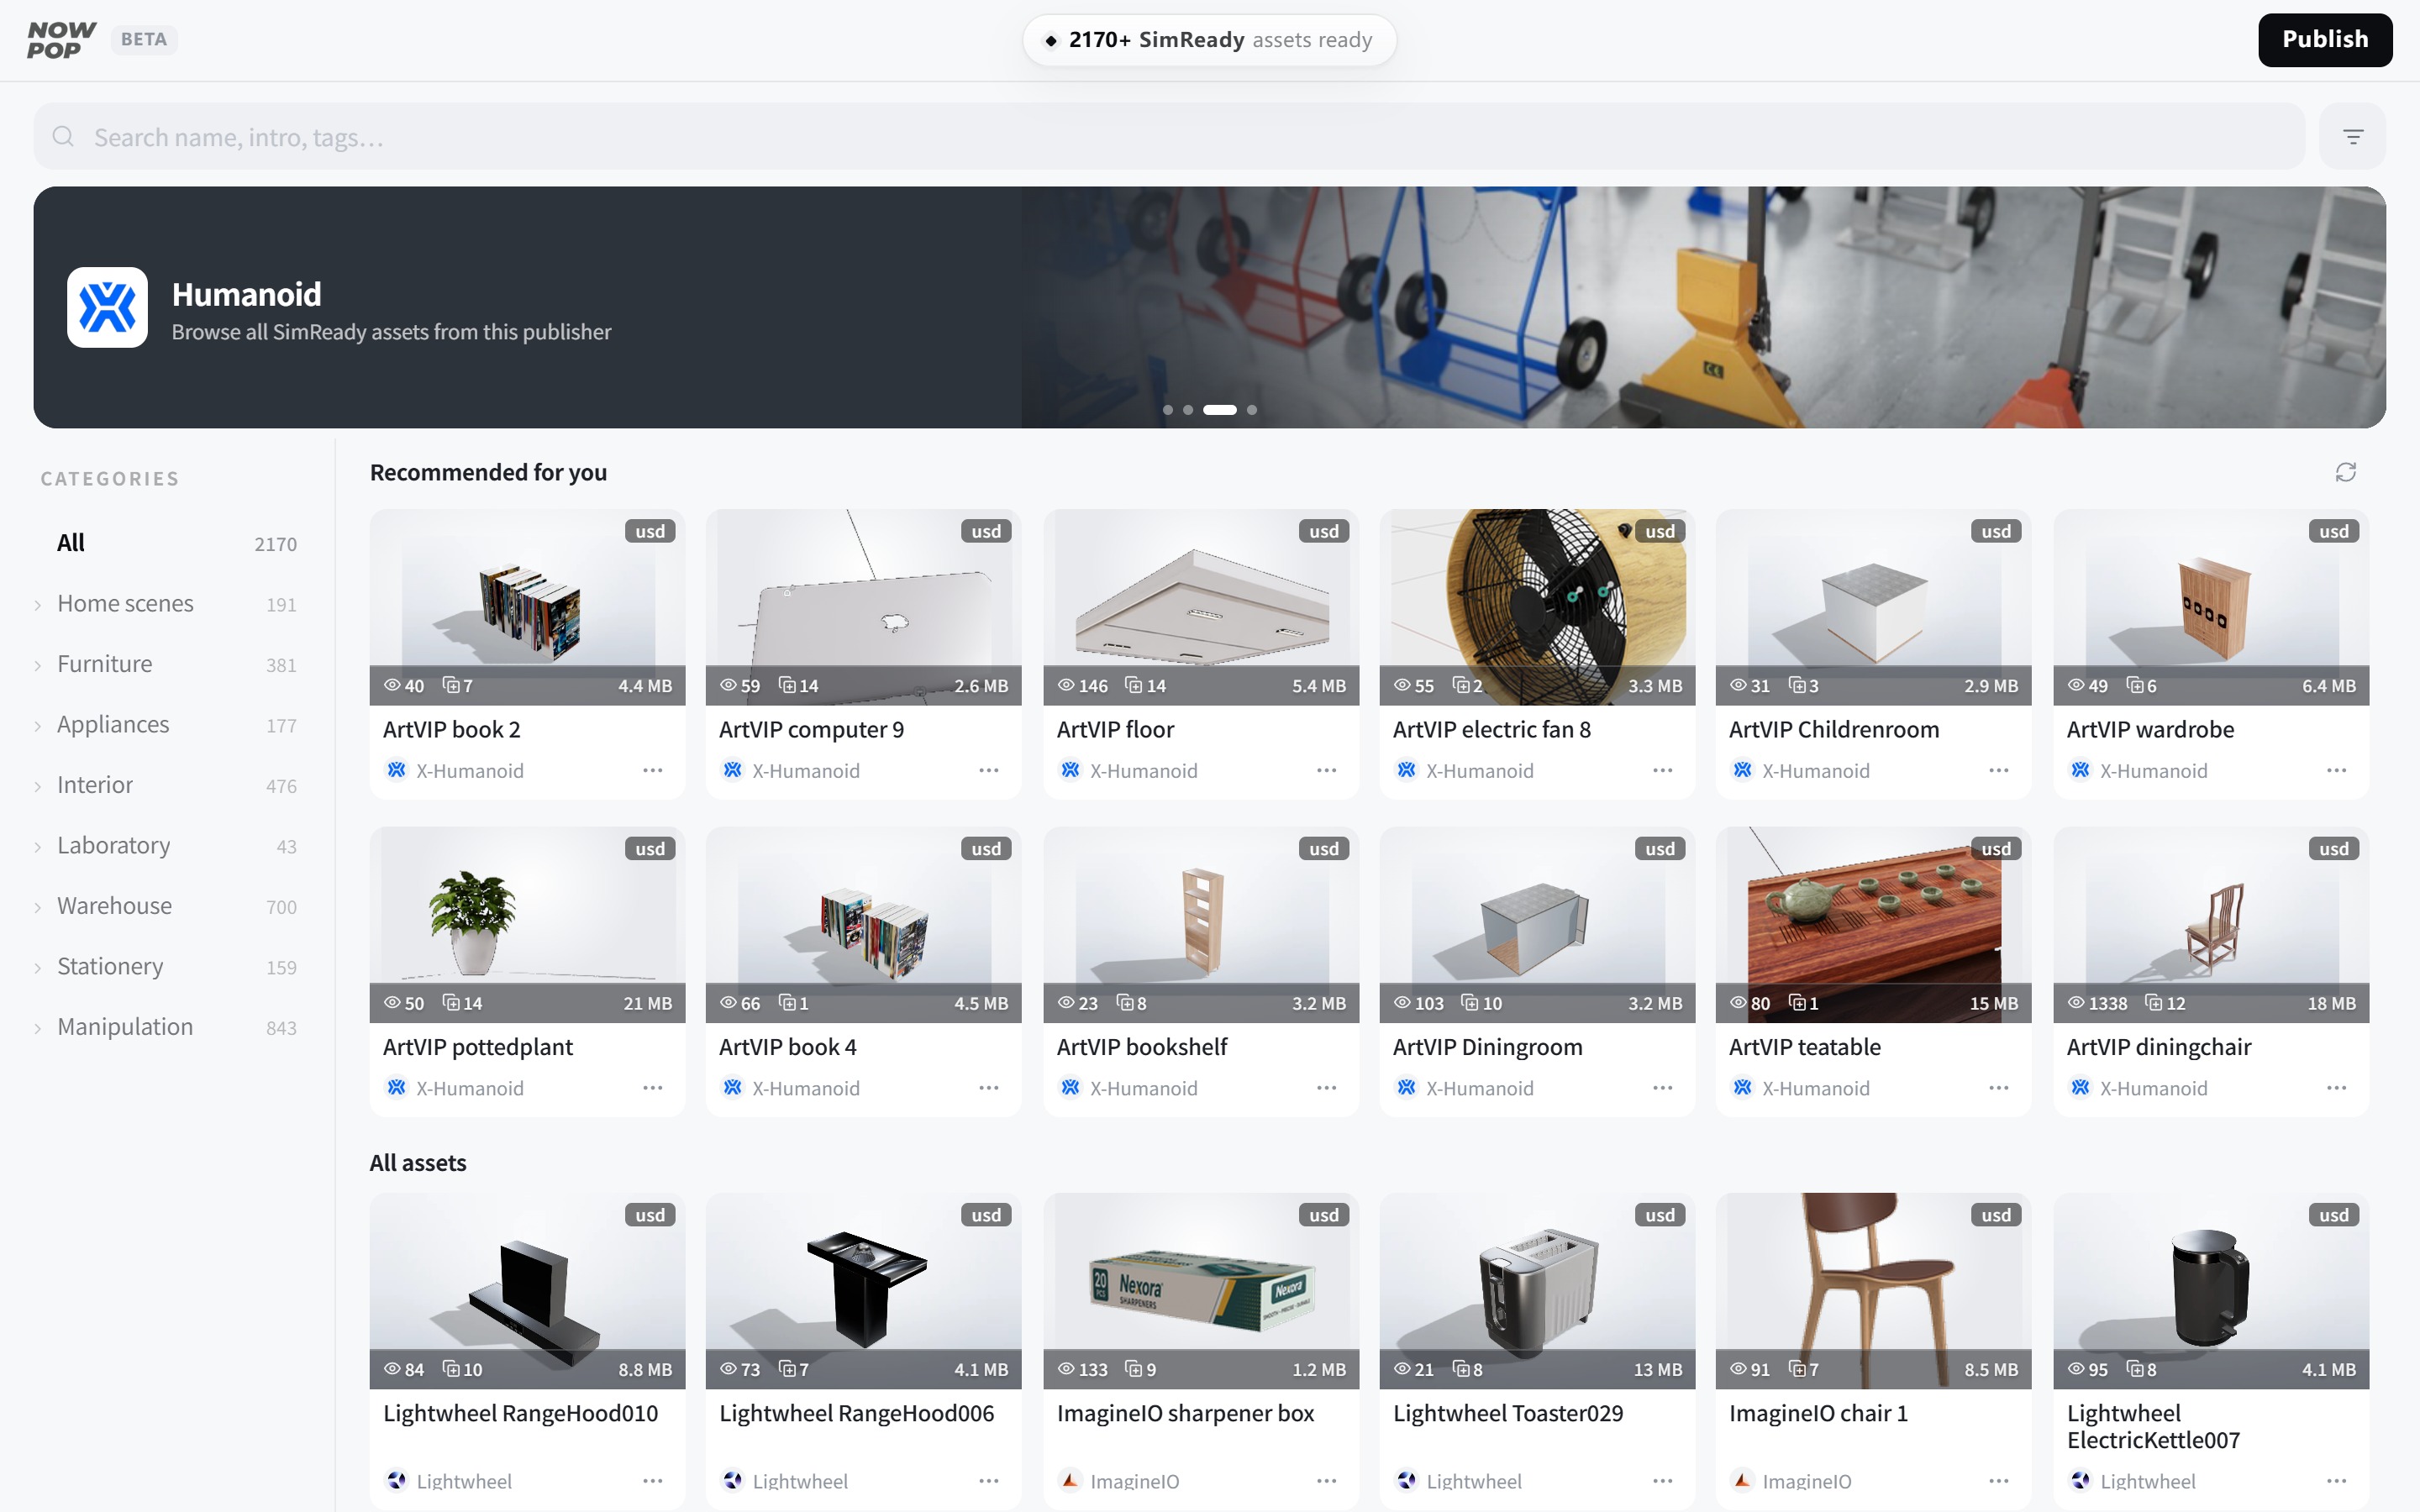Click the Humanoid publisher logo in banner
The image size is (2420, 1512).
click(107, 307)
